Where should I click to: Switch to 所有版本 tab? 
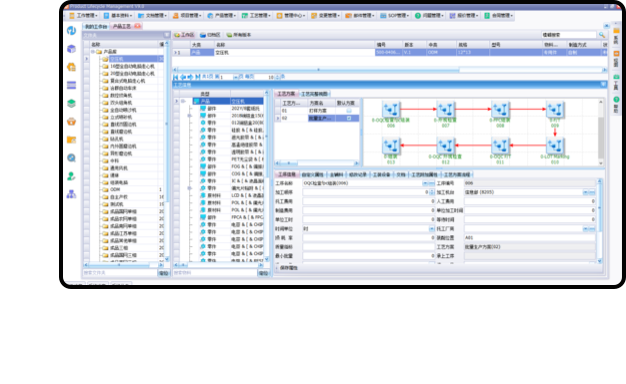(239, 35)
